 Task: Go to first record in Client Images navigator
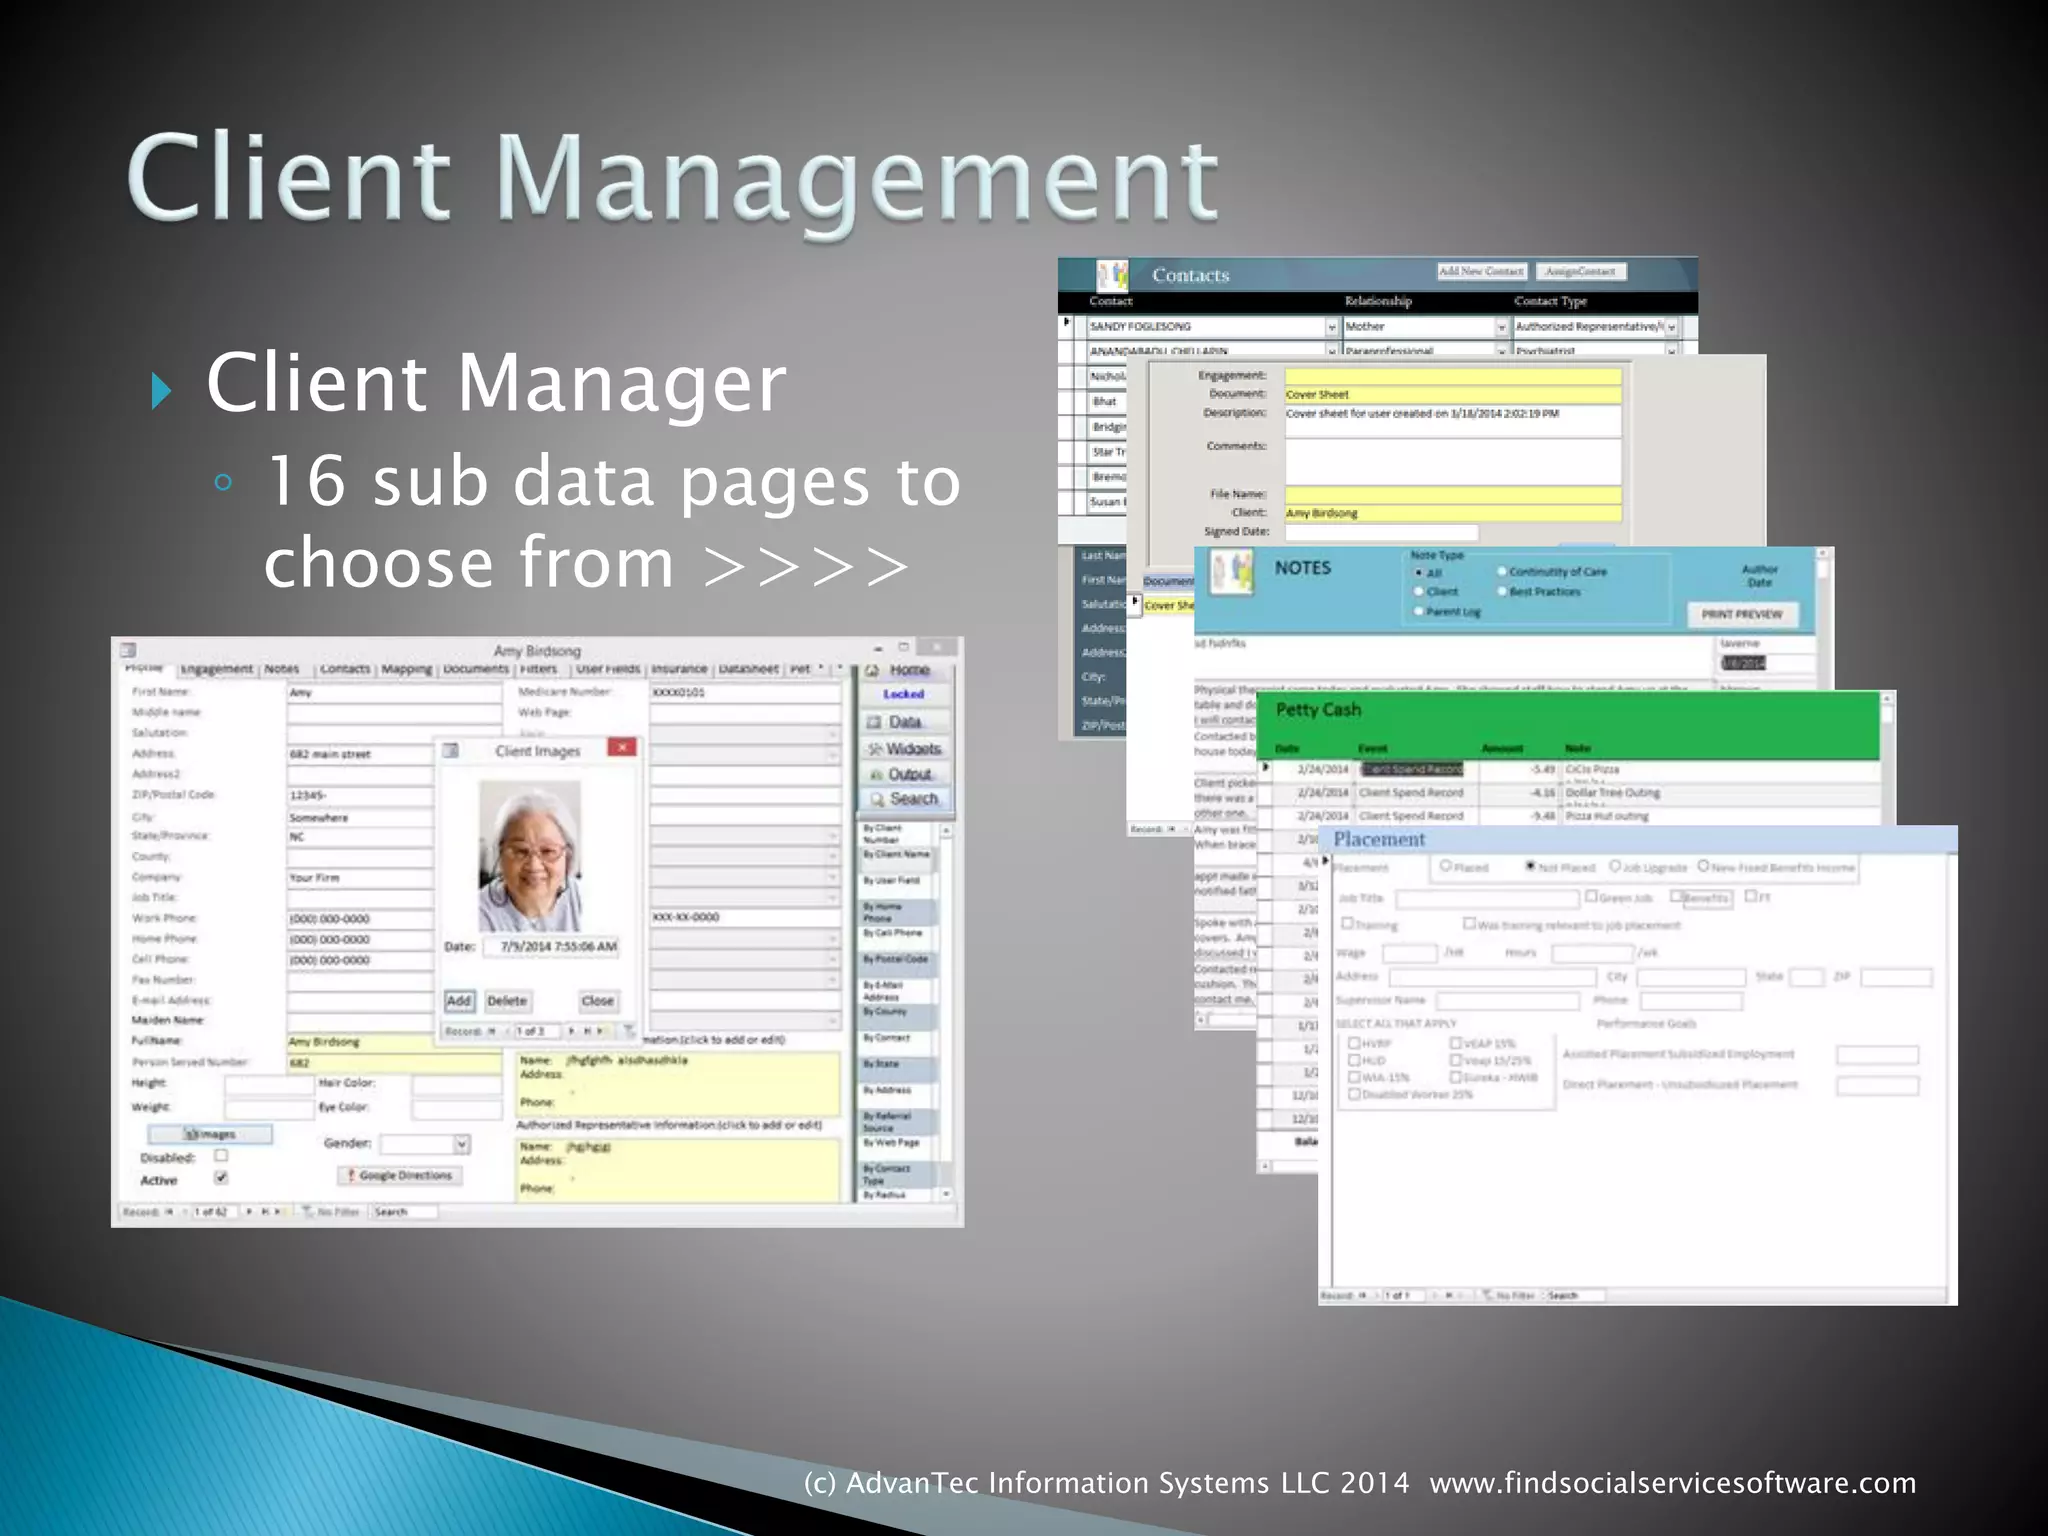(x=492, y=1031)
